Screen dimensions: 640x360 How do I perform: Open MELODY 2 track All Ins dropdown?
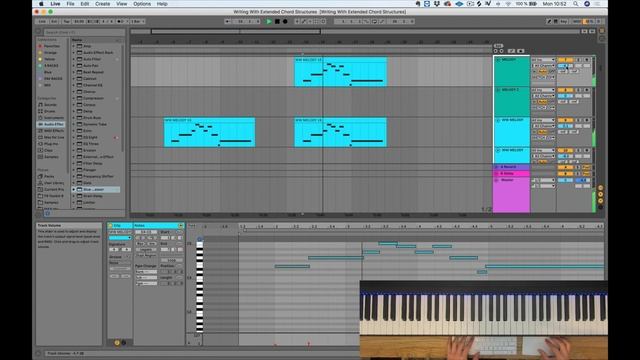coord(543,90)
